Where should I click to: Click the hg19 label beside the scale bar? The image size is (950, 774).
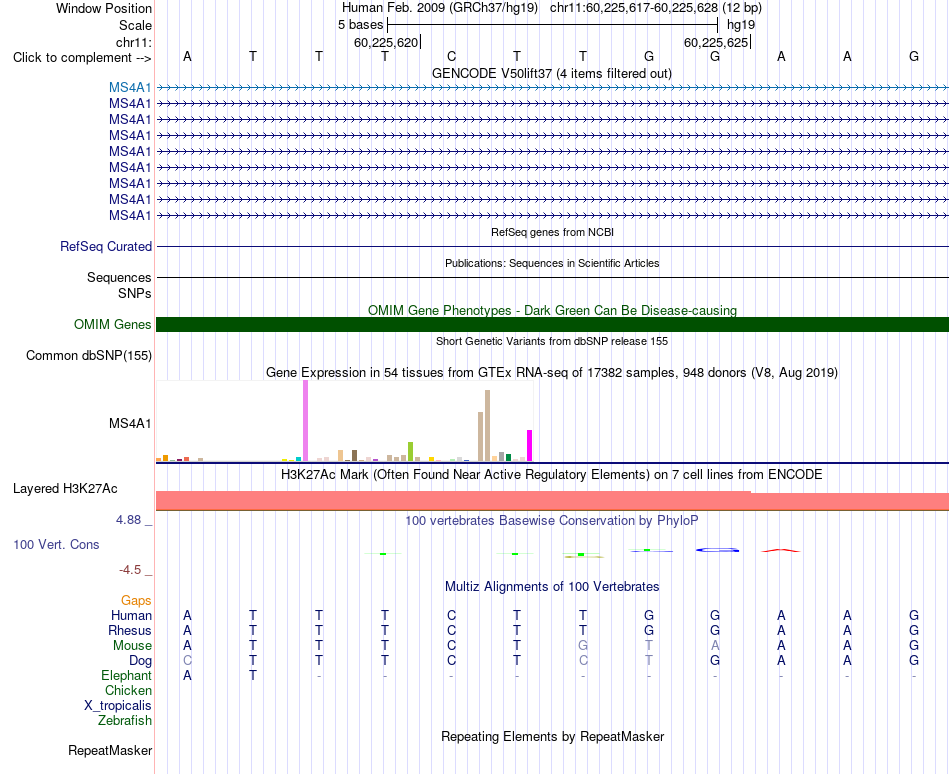pyautogui.click(x=741, y=25)
